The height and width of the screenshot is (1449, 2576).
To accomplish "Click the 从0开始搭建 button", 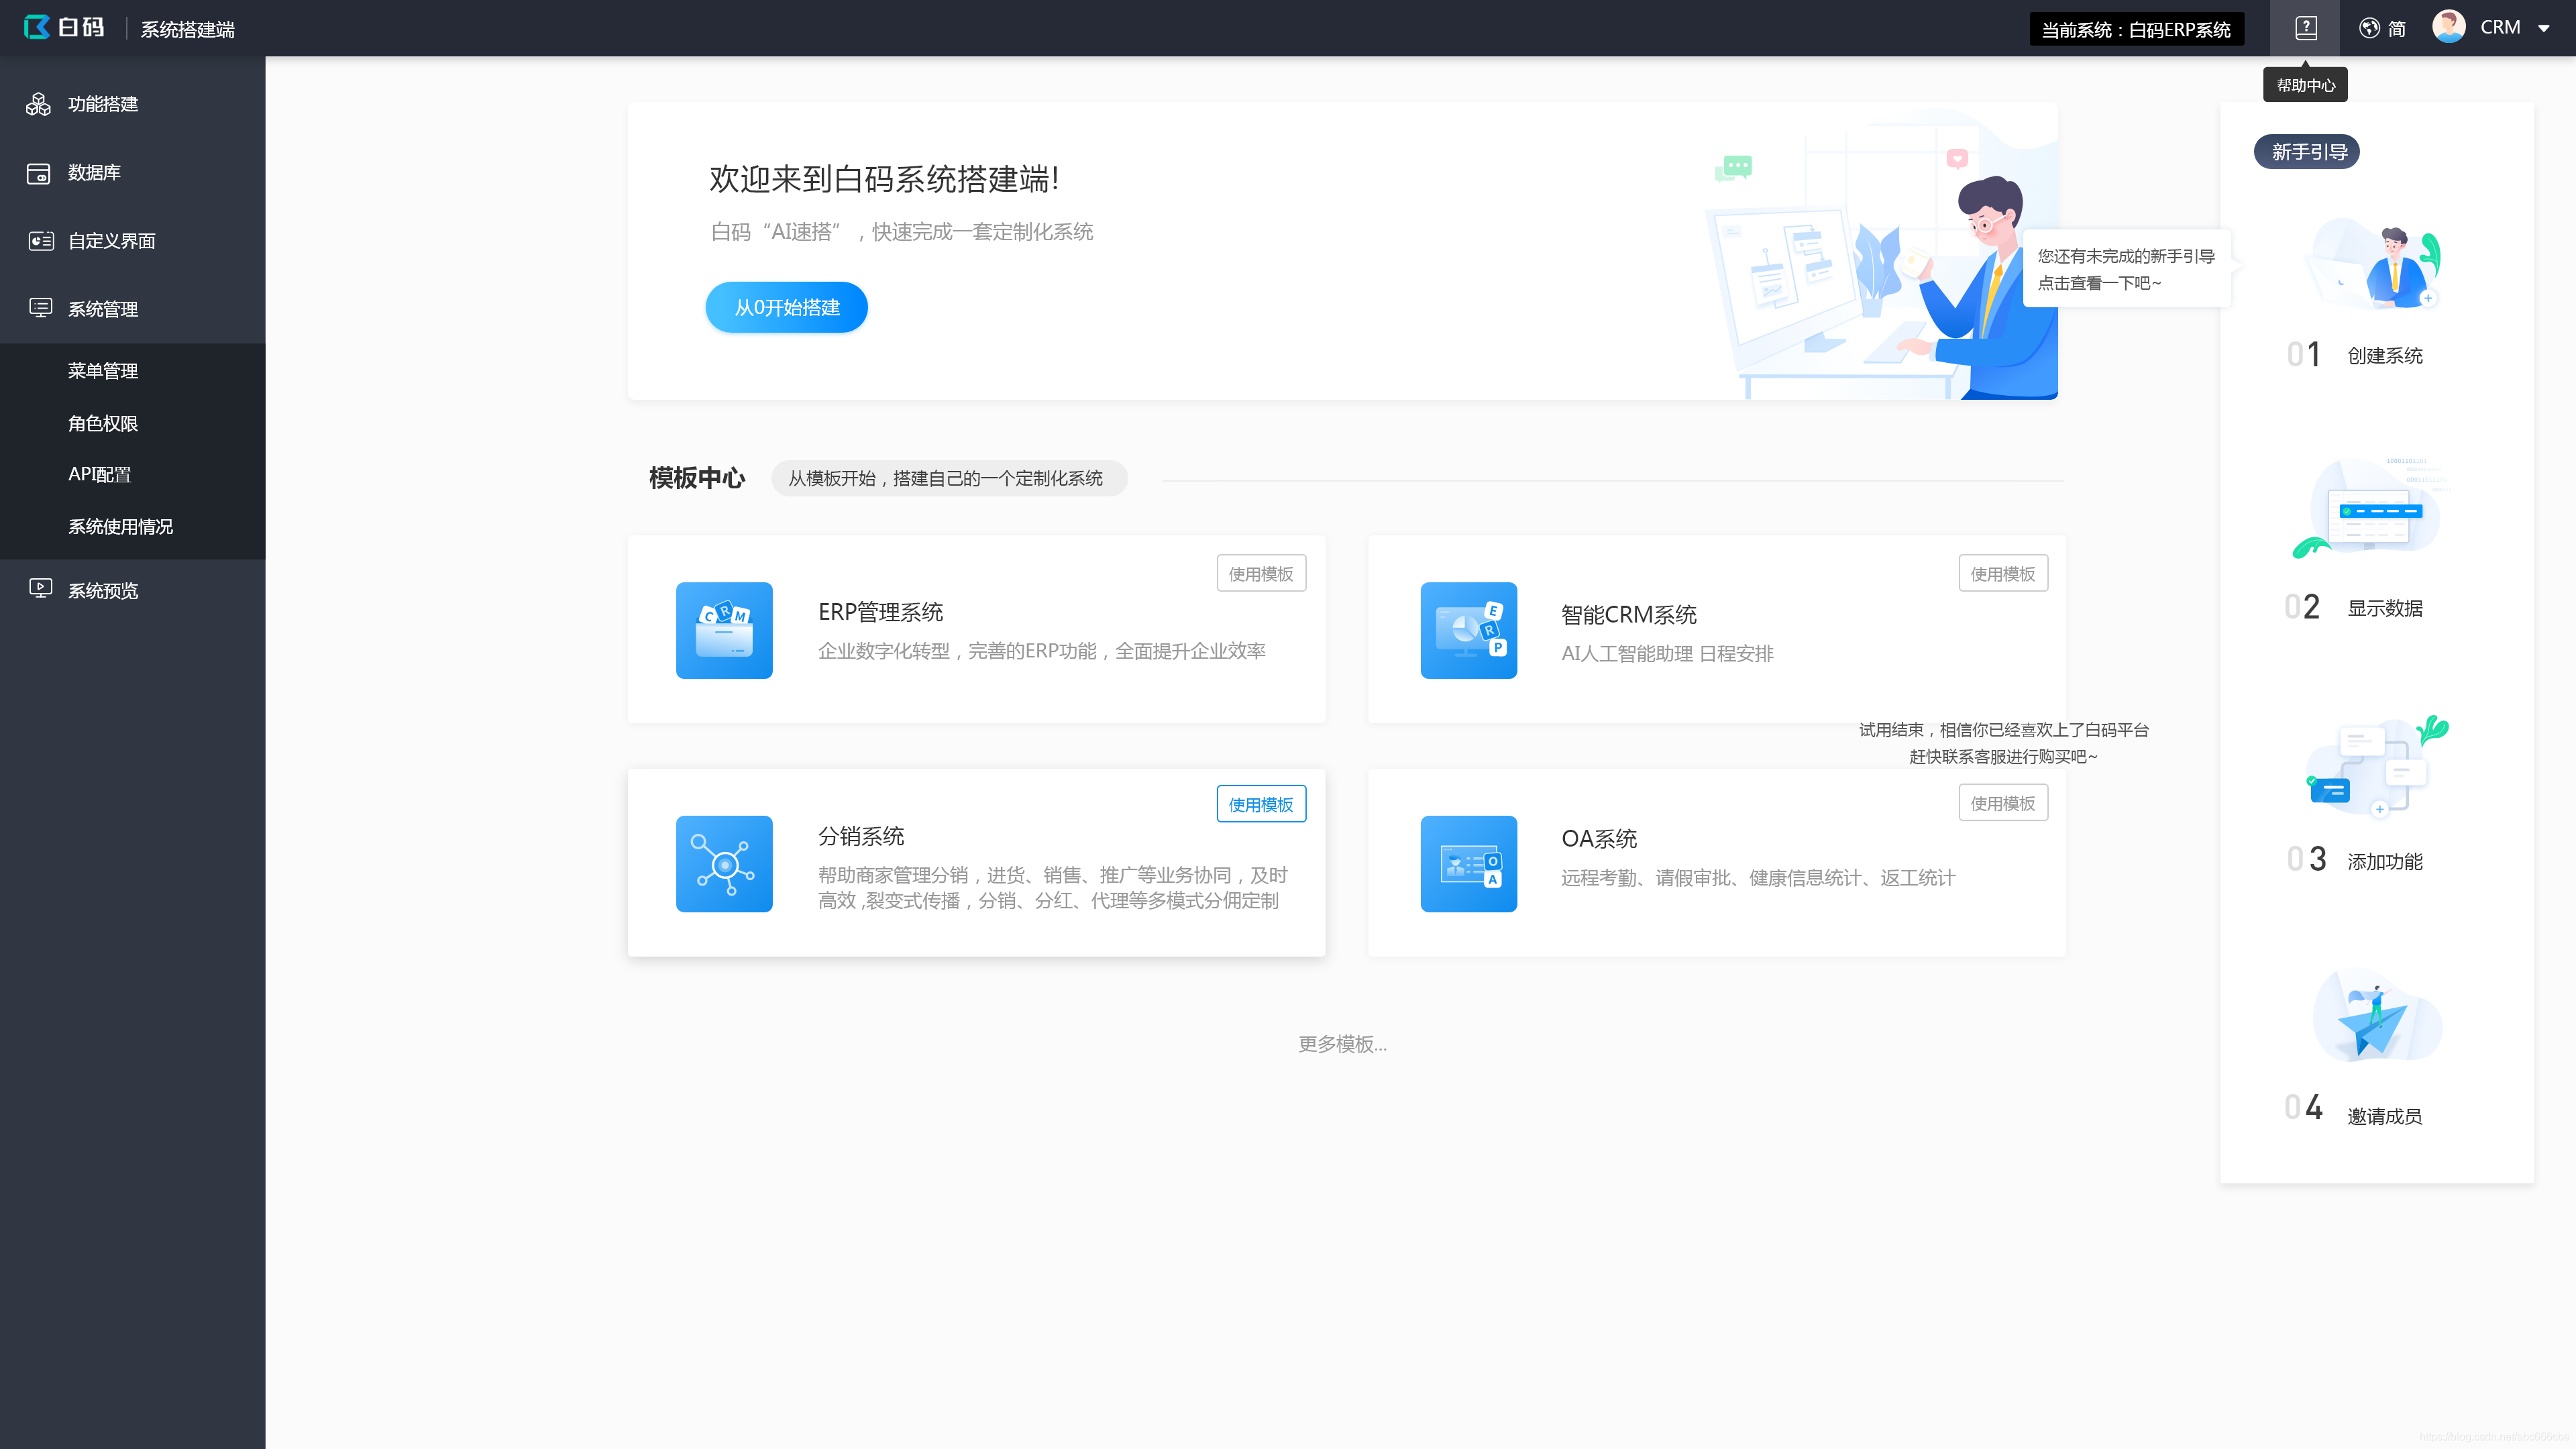I will [x=786, y=307].
